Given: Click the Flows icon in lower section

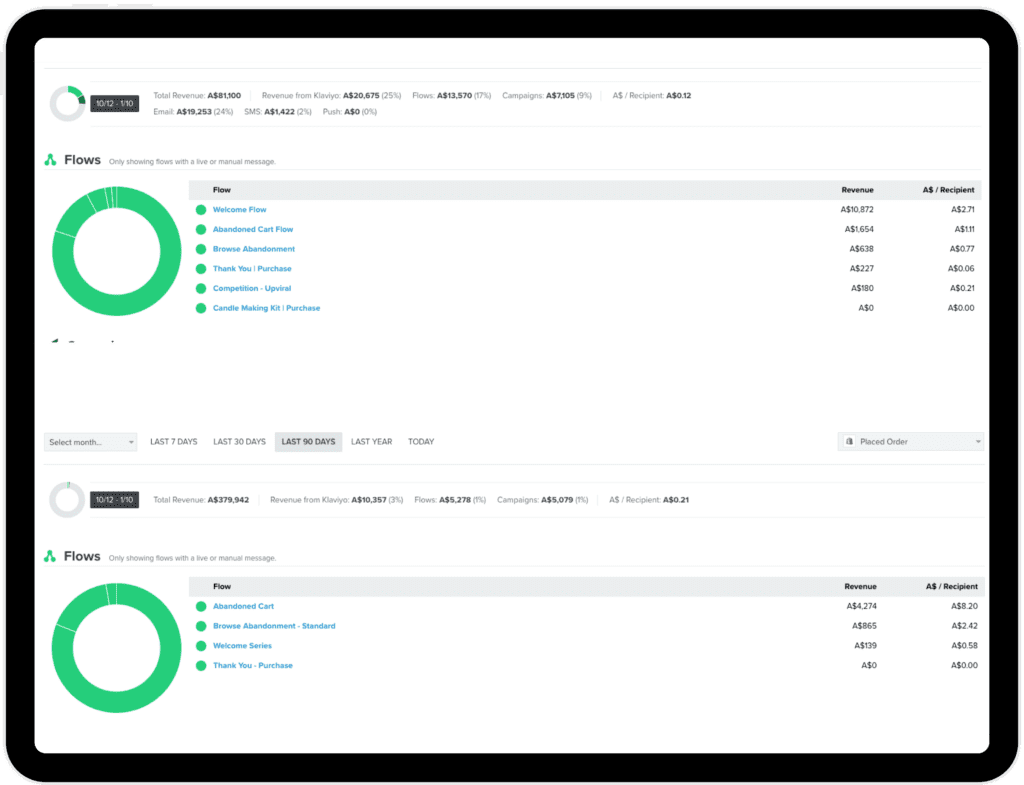Looking at the screenshot, I should [x=50, y=556].
